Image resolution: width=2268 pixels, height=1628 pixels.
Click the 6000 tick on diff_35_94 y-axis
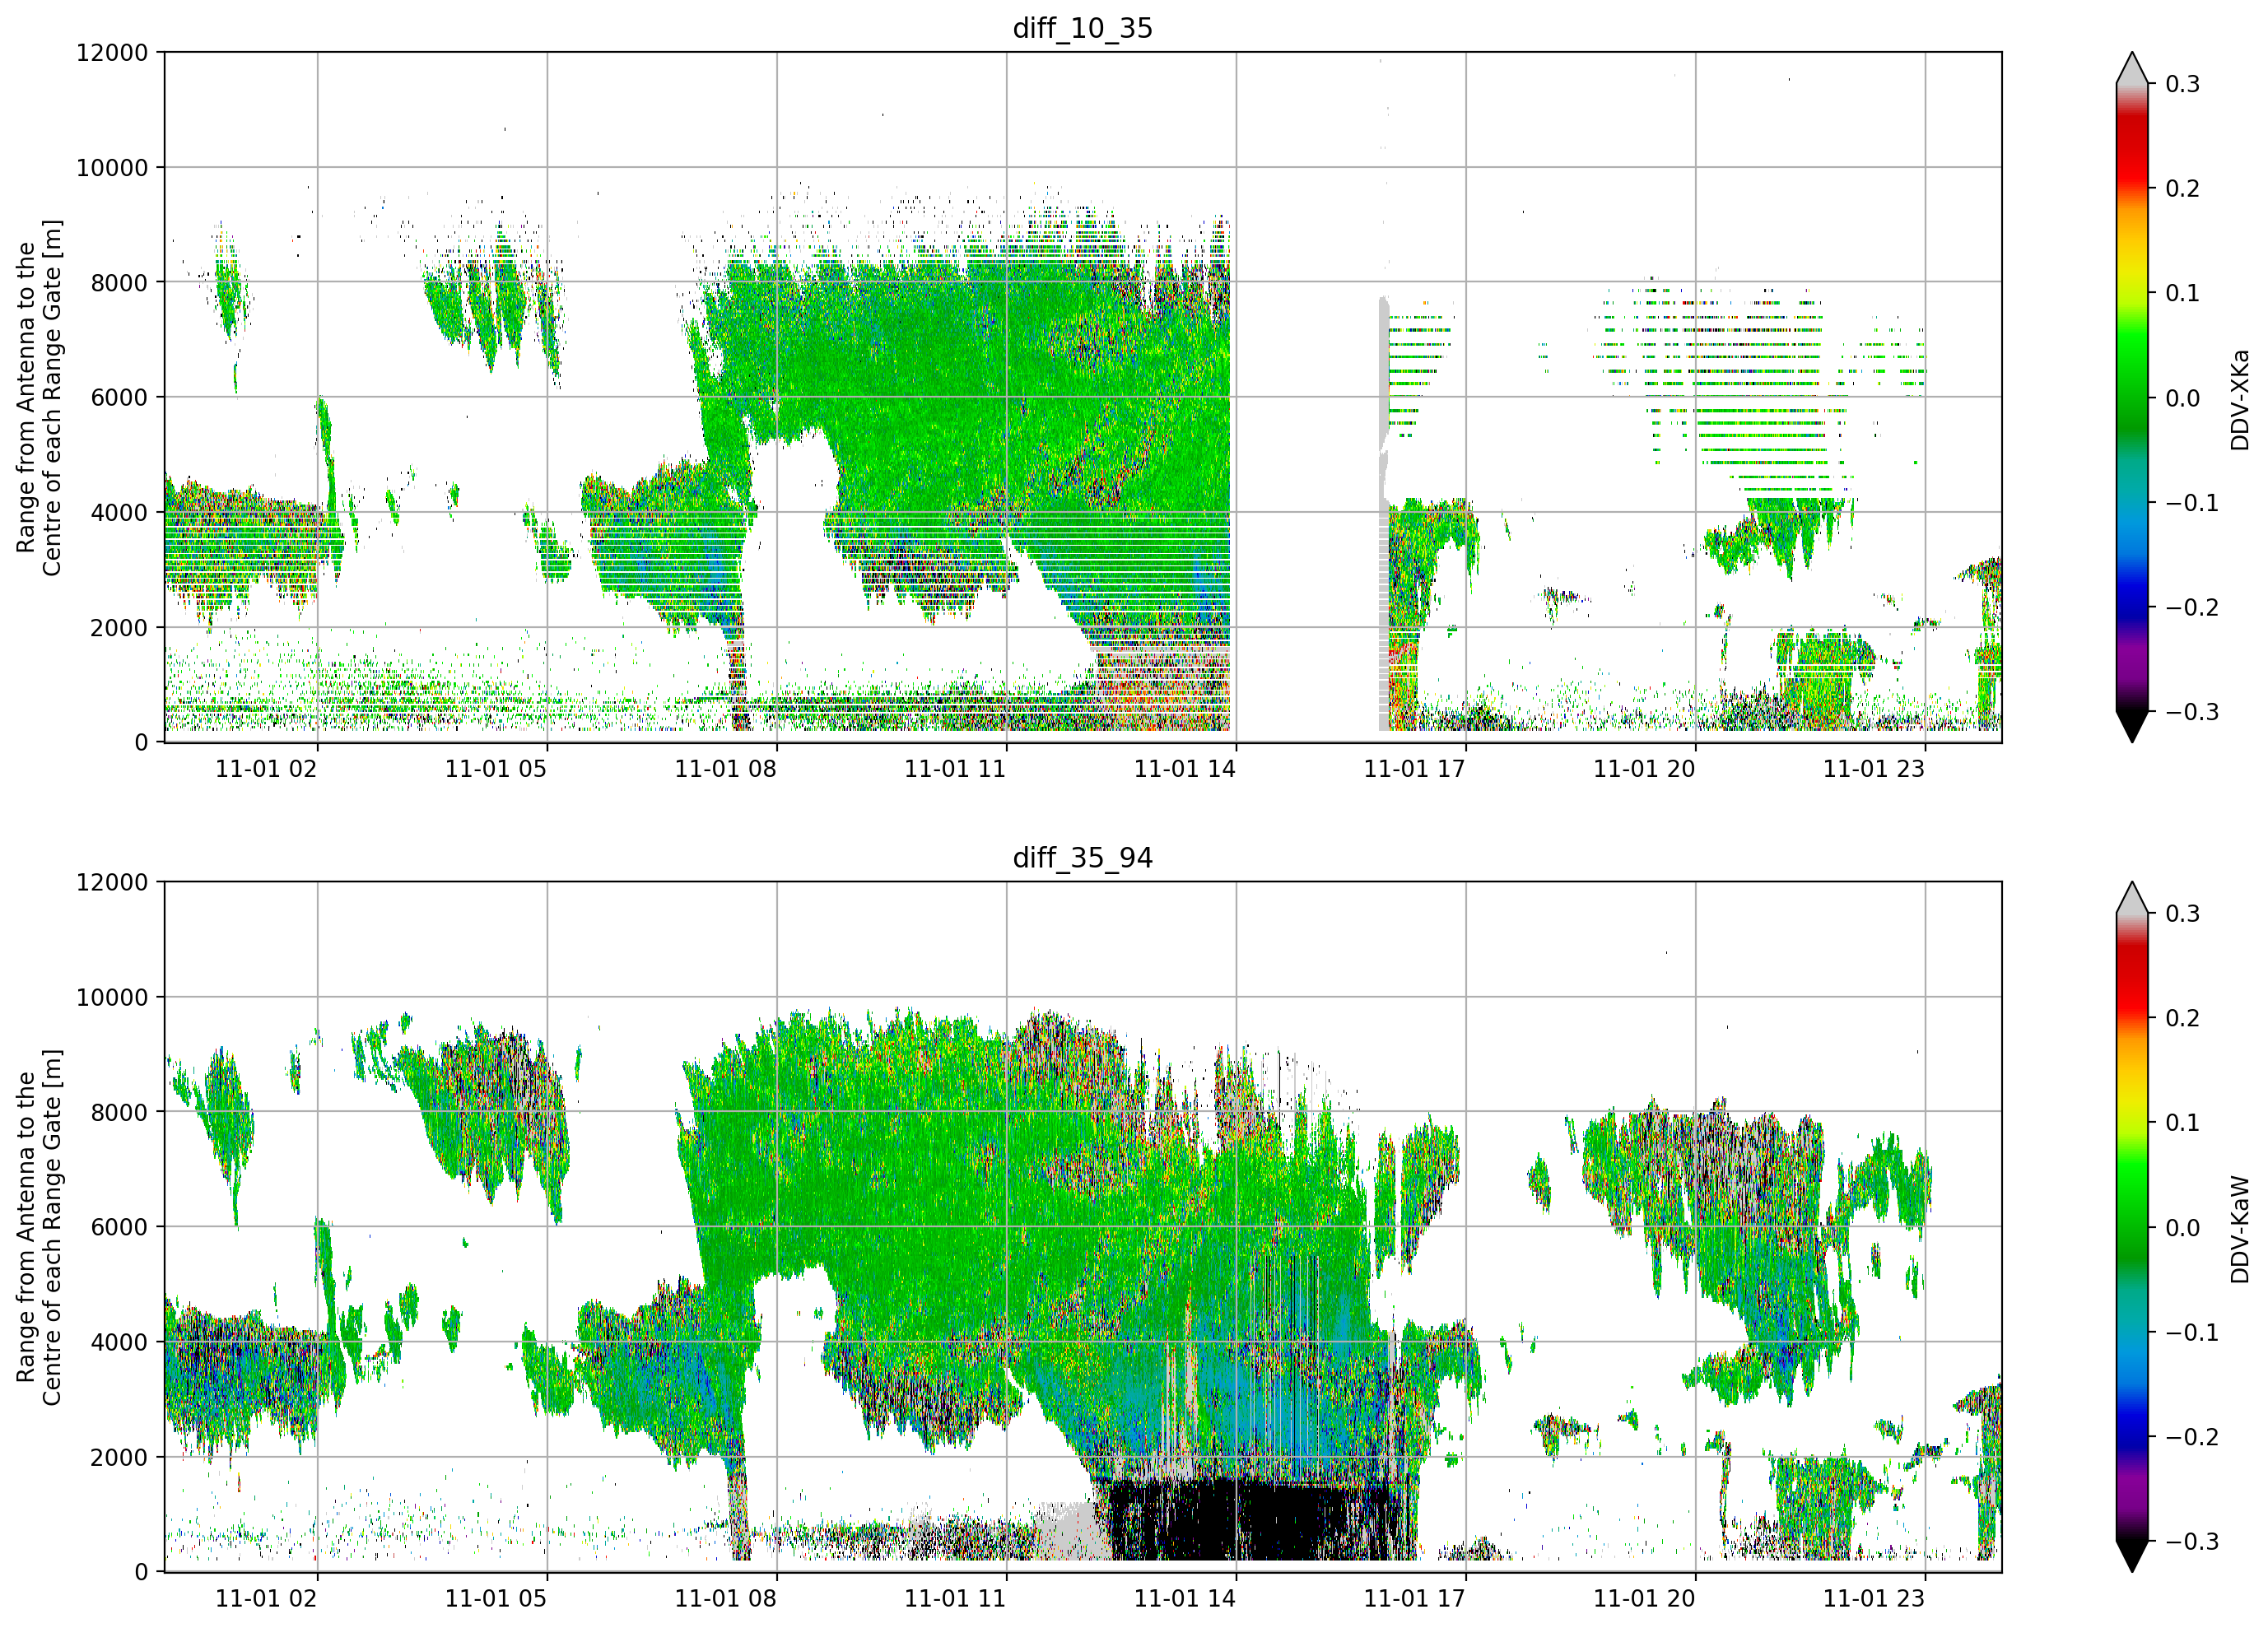tap(119, 1227)
